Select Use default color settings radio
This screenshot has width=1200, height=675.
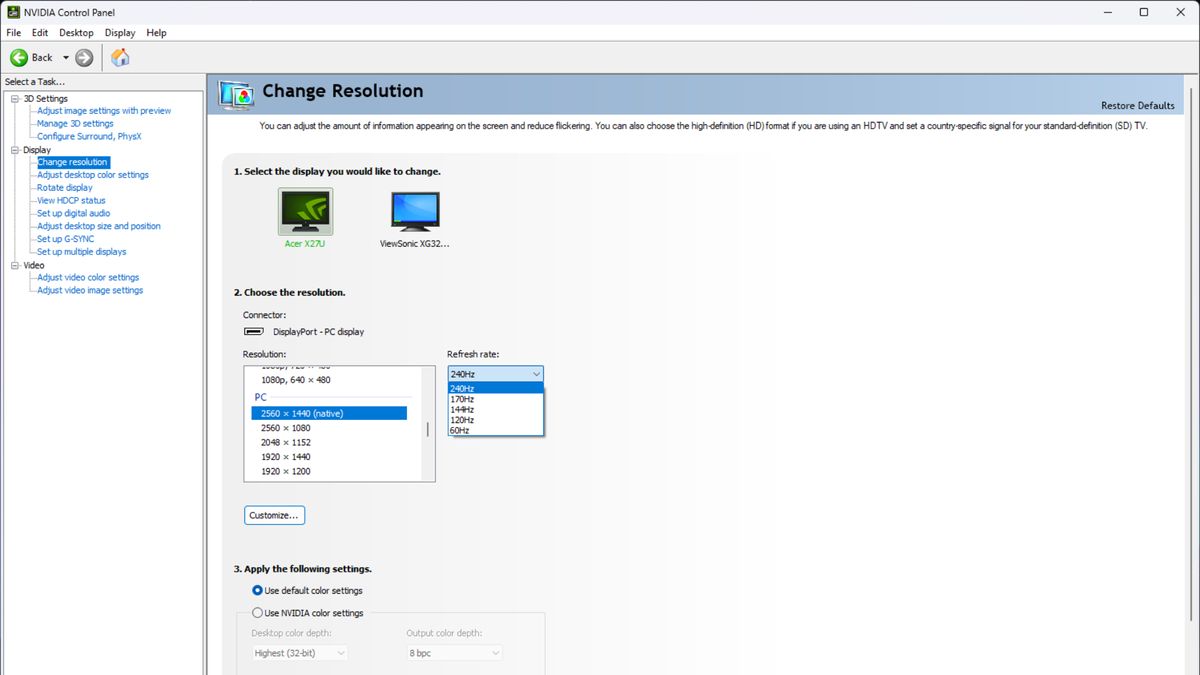[x=258, y=591]
